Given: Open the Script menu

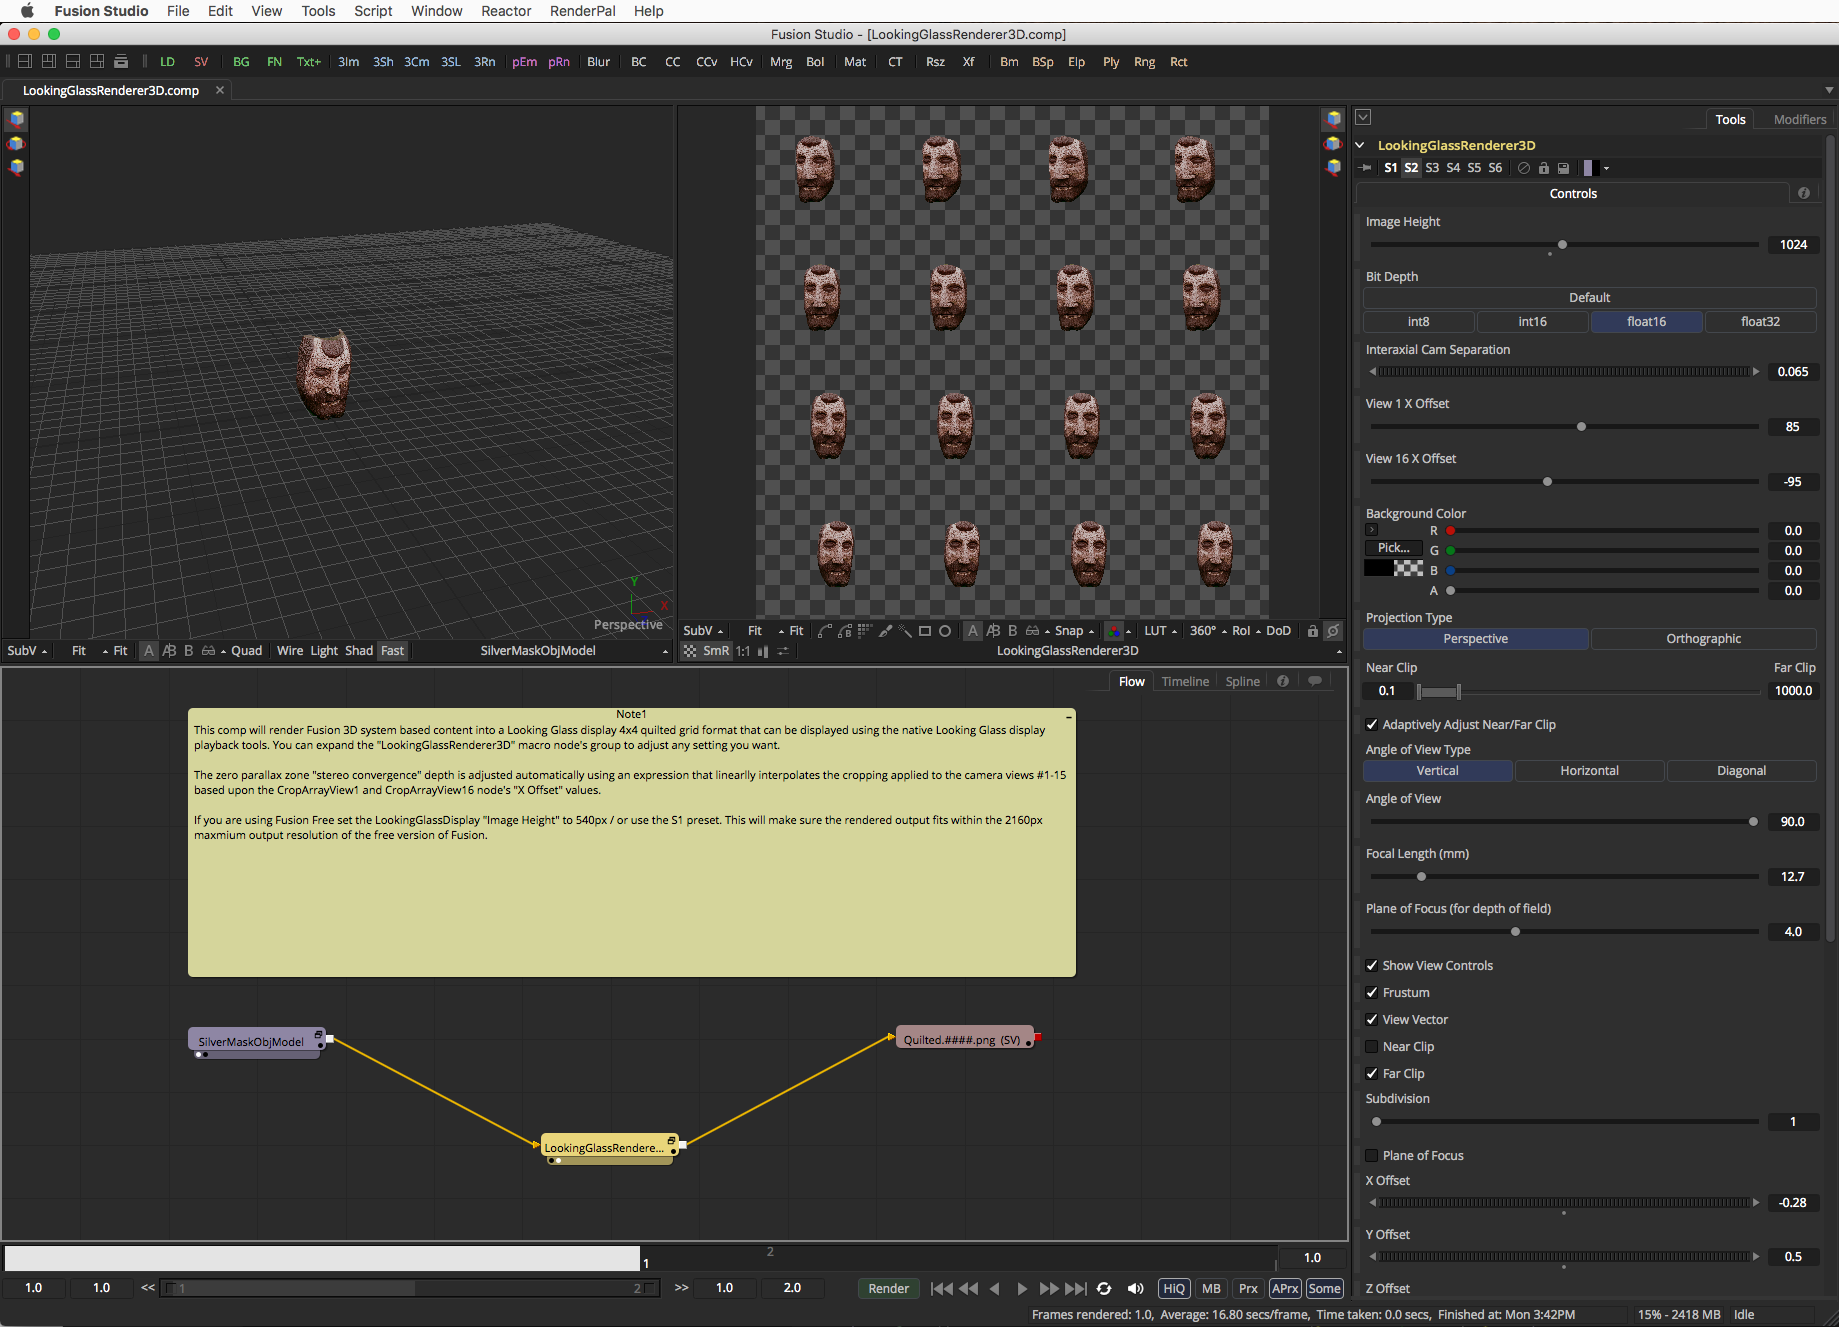Looking at the screenshot, I should coord(373,11).
